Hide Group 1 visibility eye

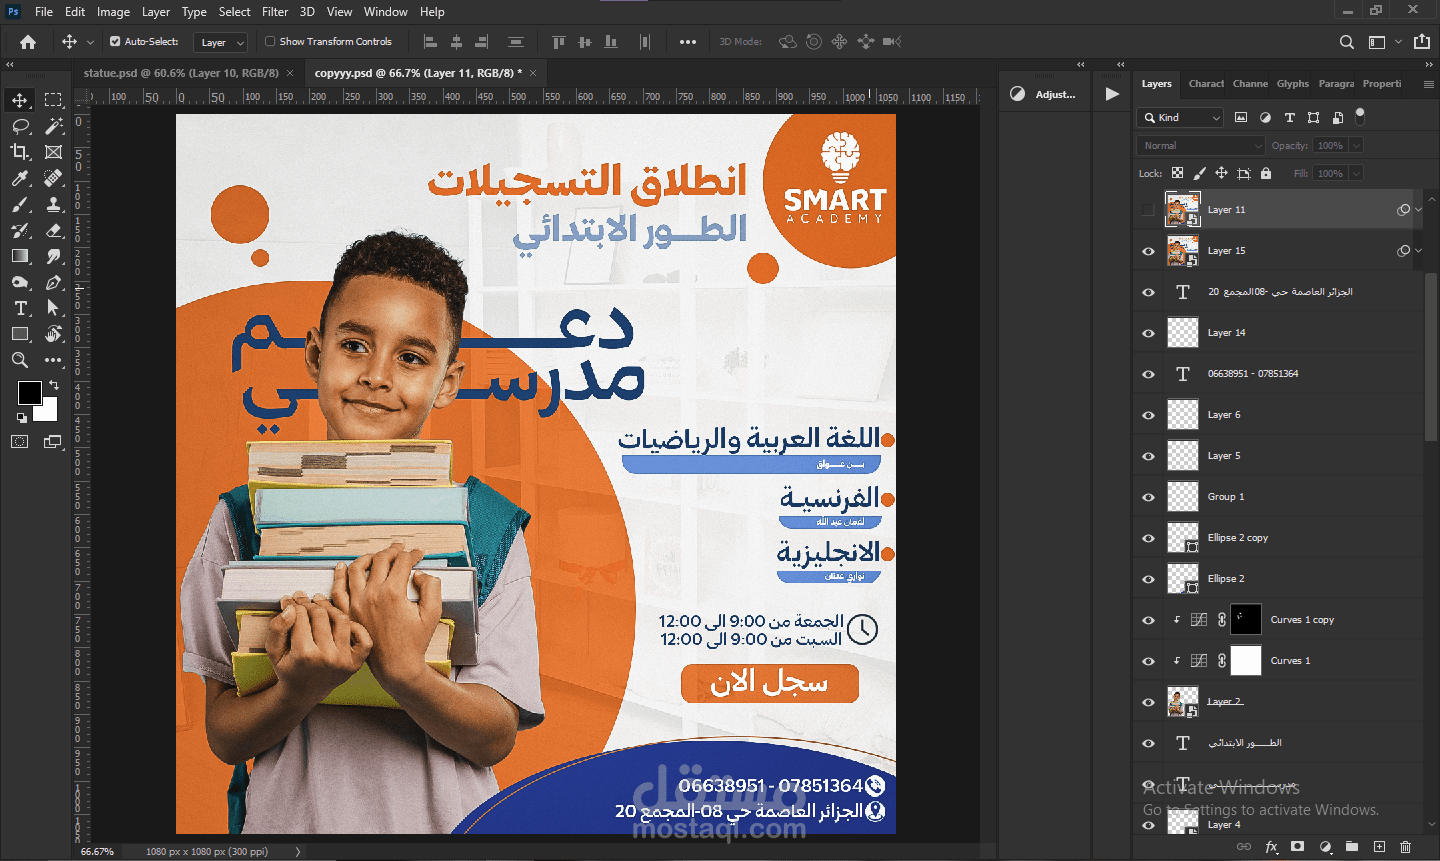tap(1148, 497)
